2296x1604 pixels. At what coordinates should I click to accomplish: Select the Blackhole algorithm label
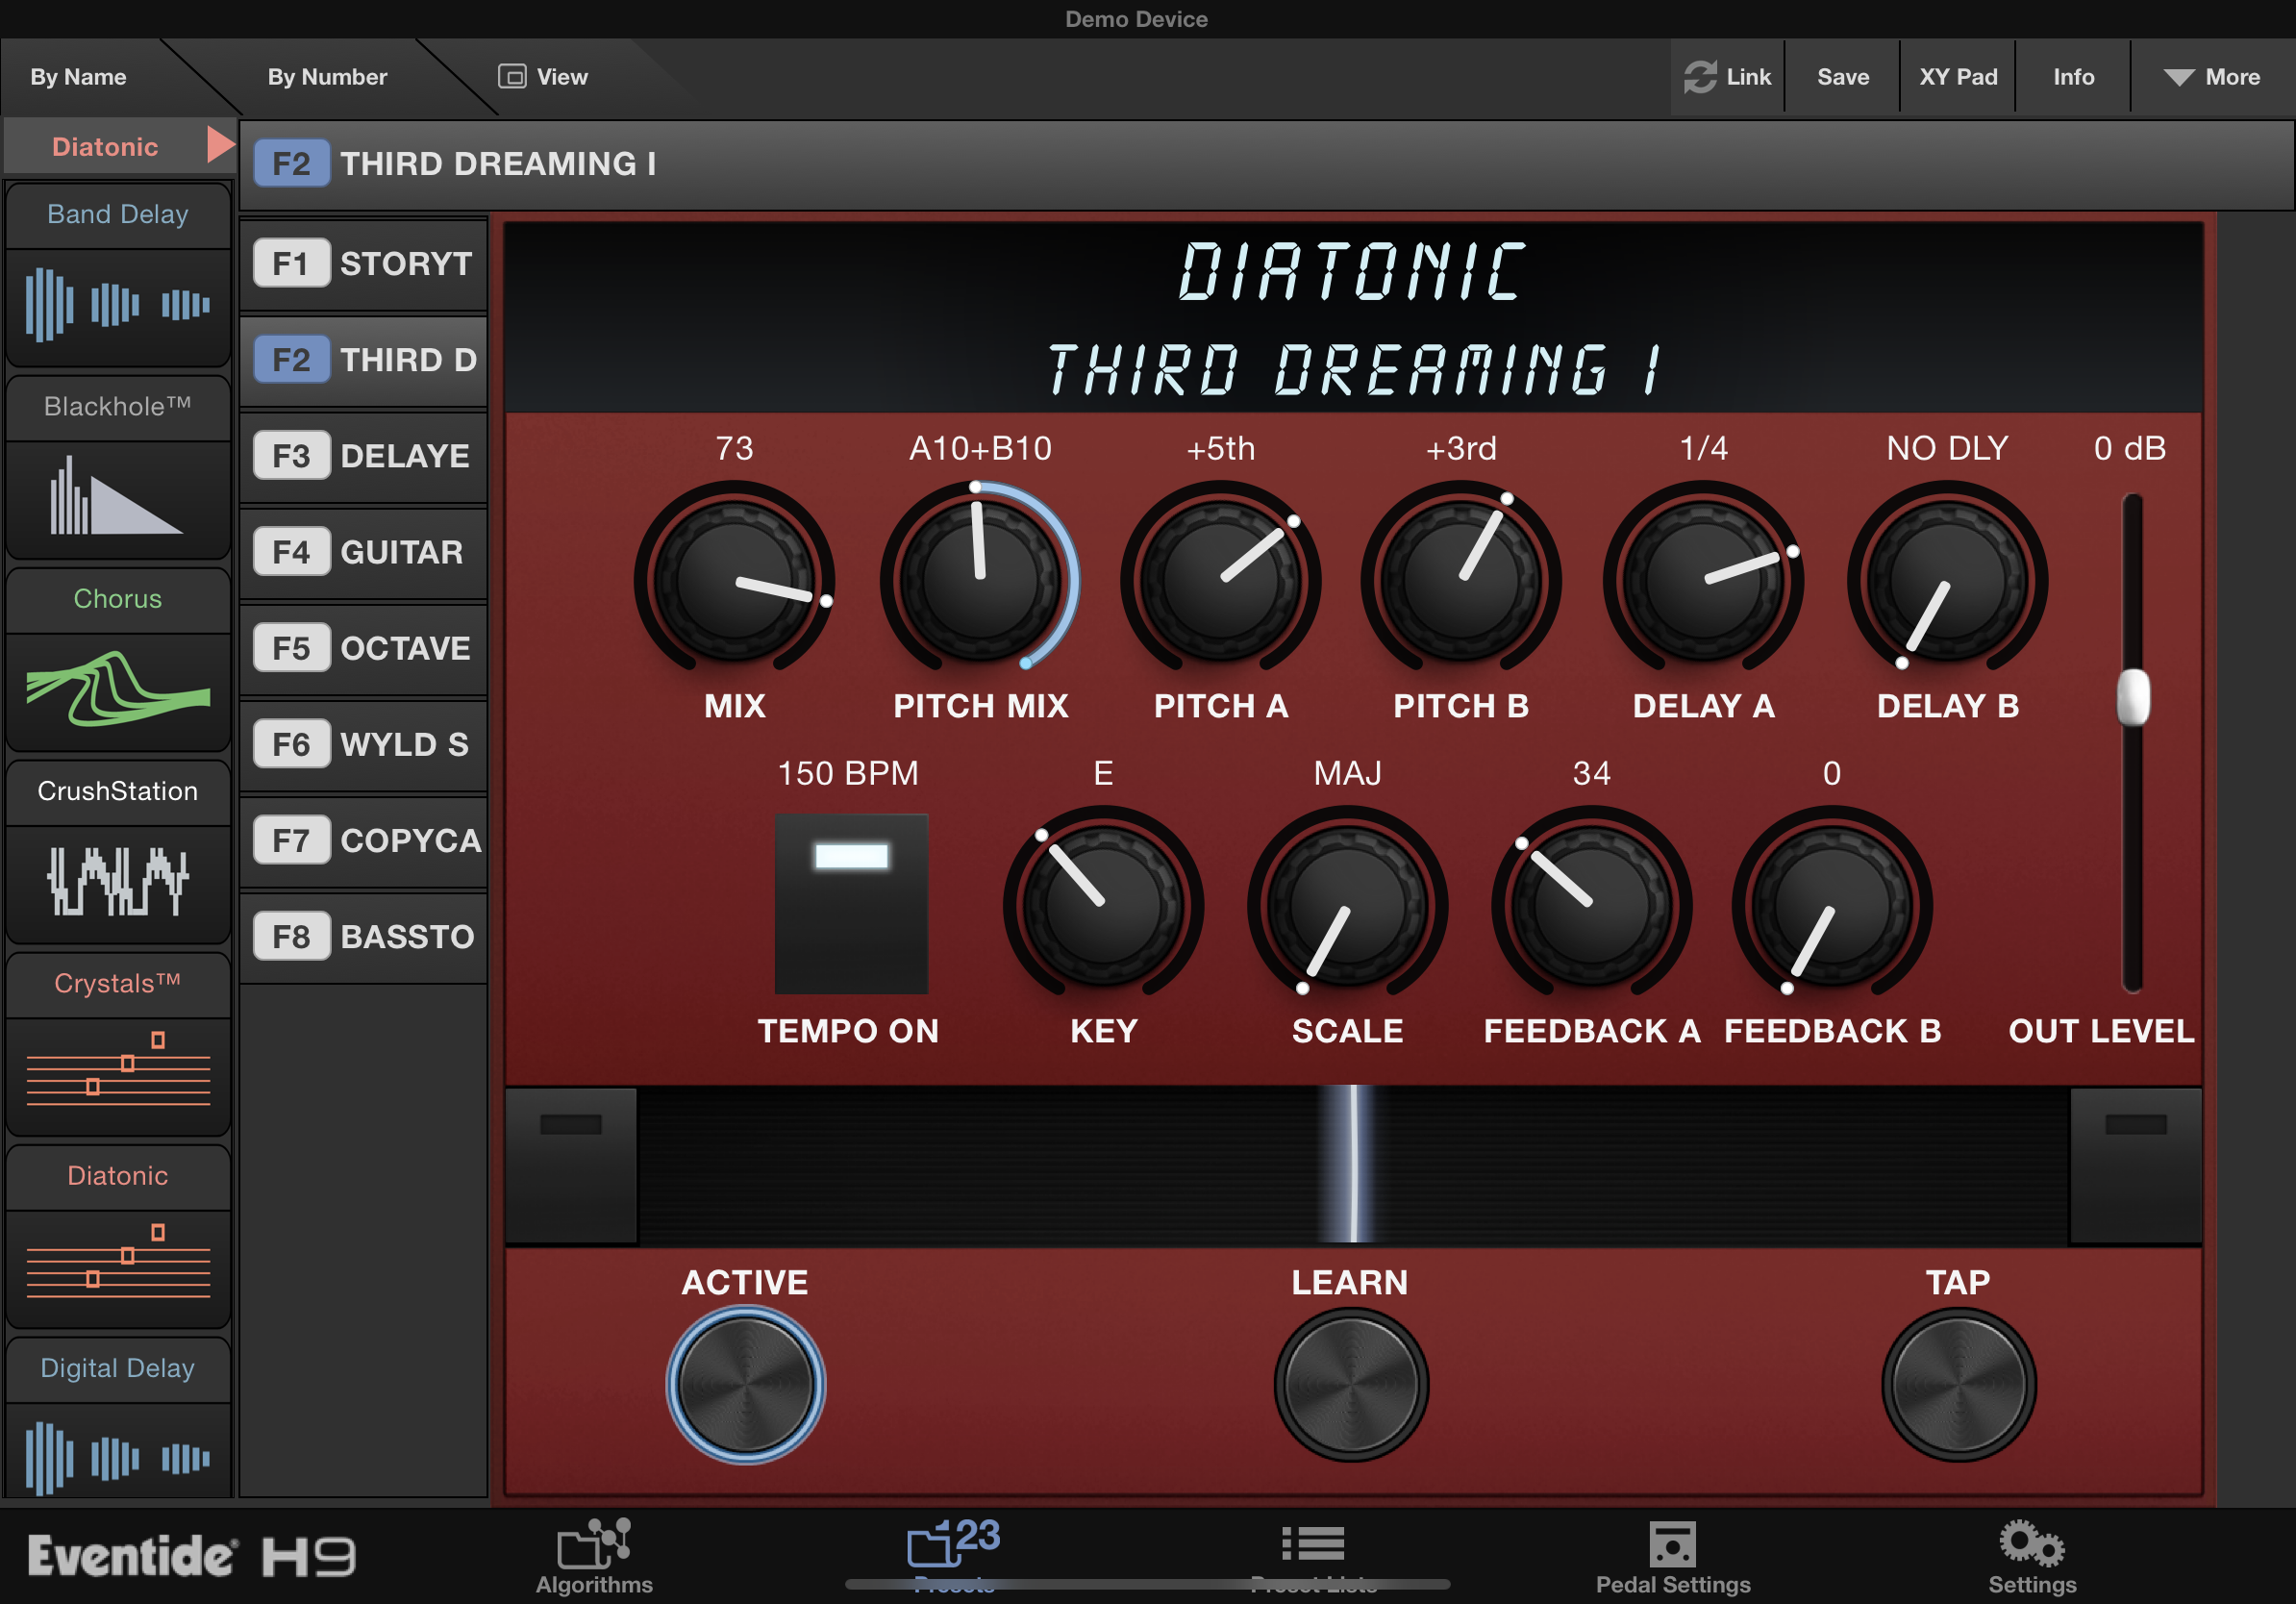pos(118,406)
